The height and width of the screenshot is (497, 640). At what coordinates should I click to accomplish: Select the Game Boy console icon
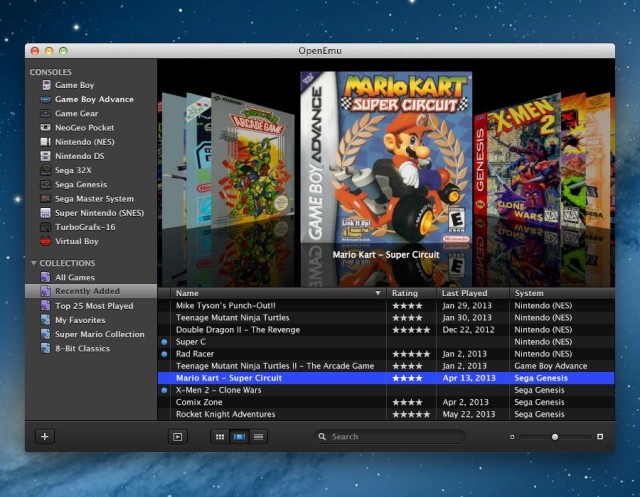click(x=46, y=85)
